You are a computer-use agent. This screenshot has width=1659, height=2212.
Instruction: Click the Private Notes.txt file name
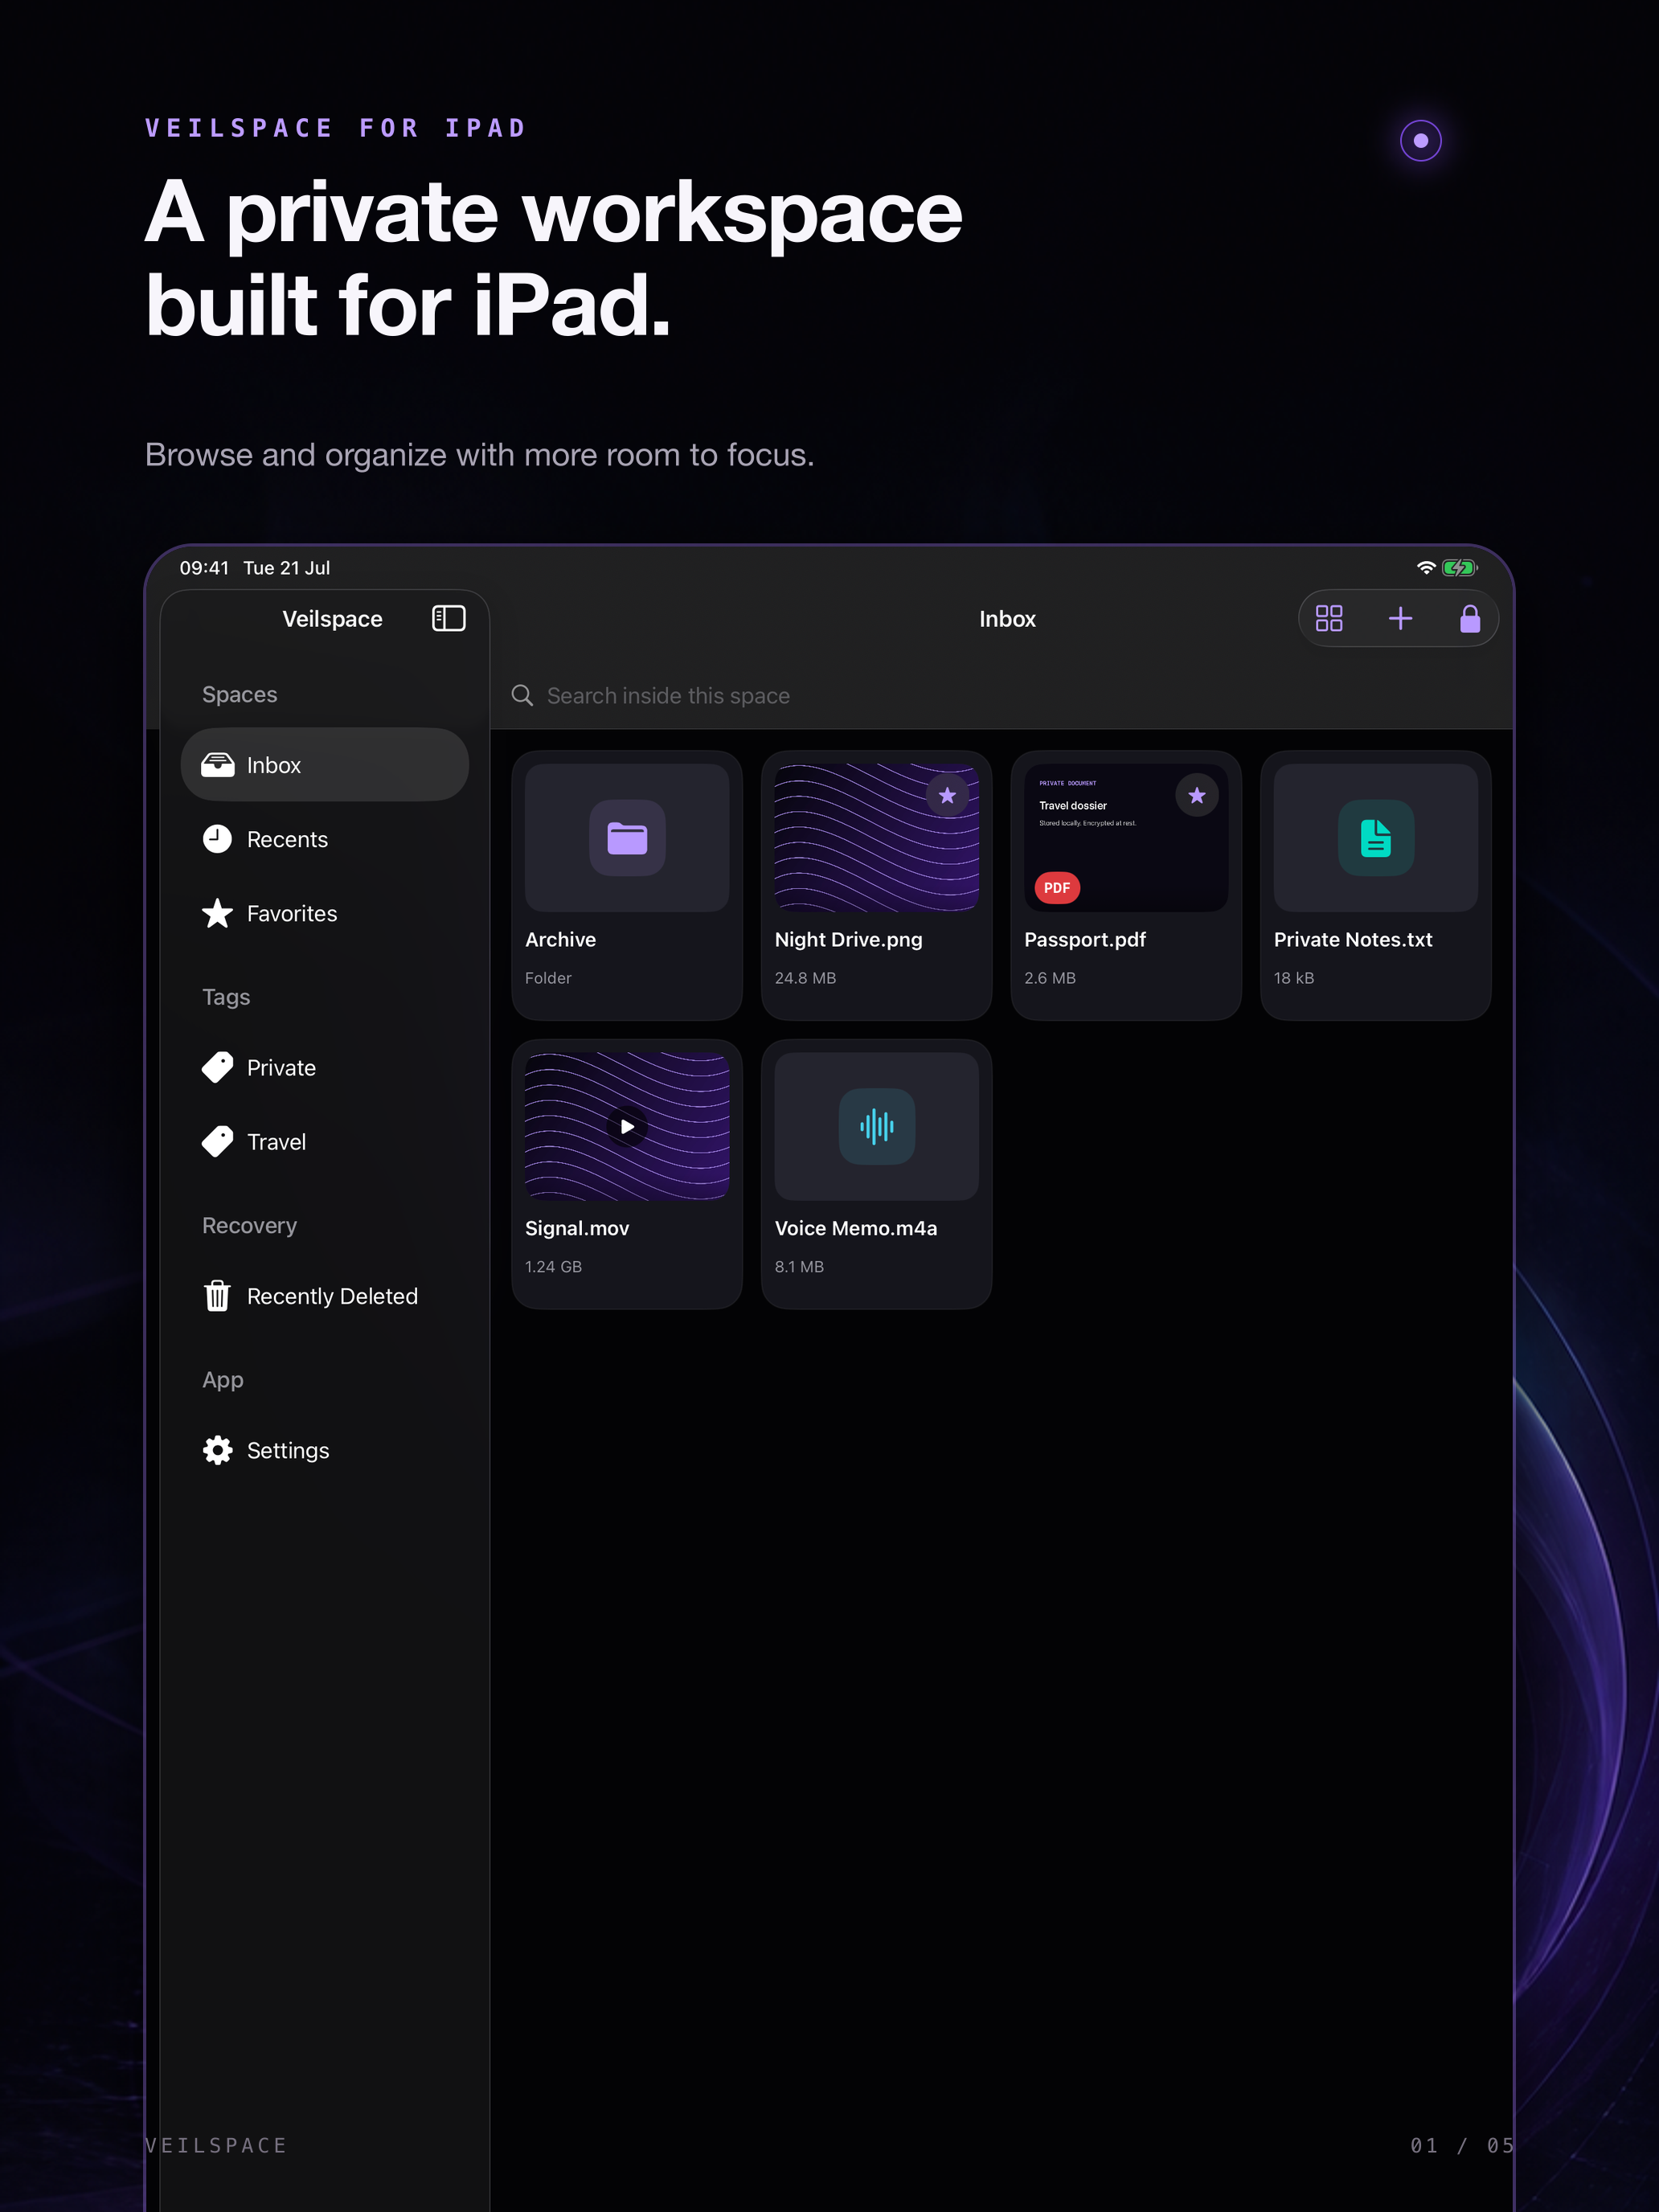point(1352,939)
